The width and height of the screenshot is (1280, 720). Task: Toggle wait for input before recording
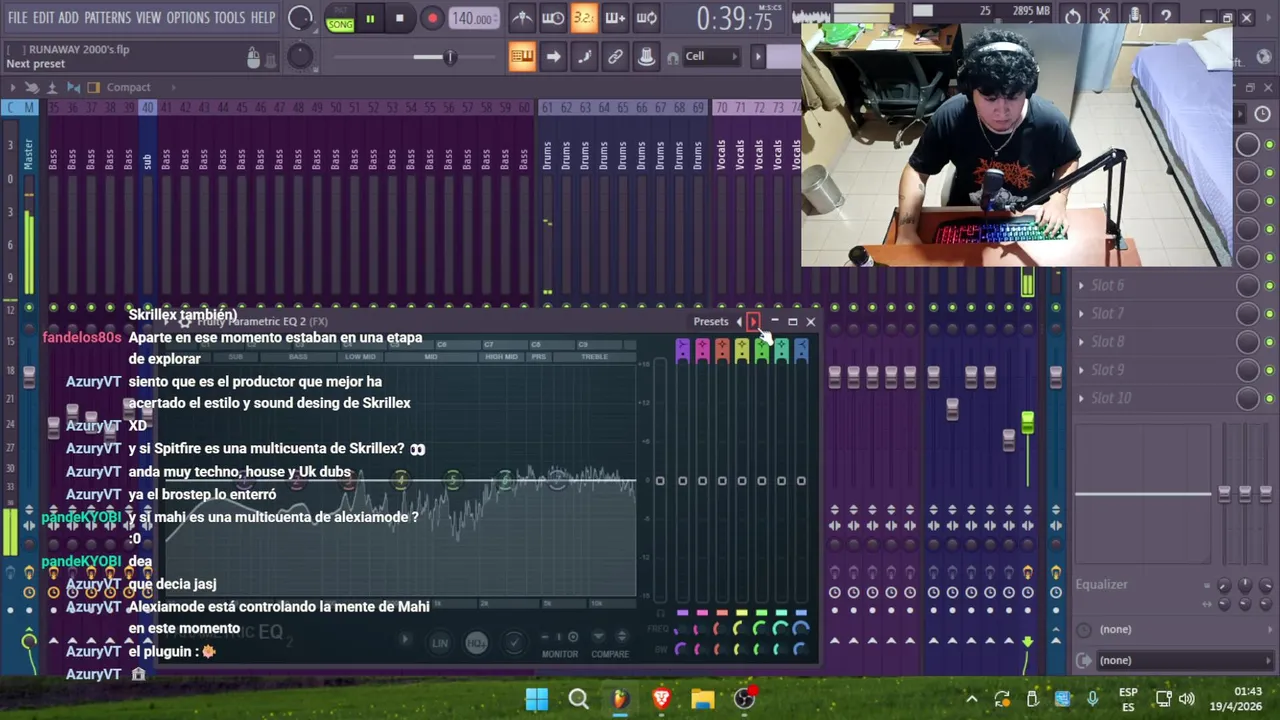552,18
